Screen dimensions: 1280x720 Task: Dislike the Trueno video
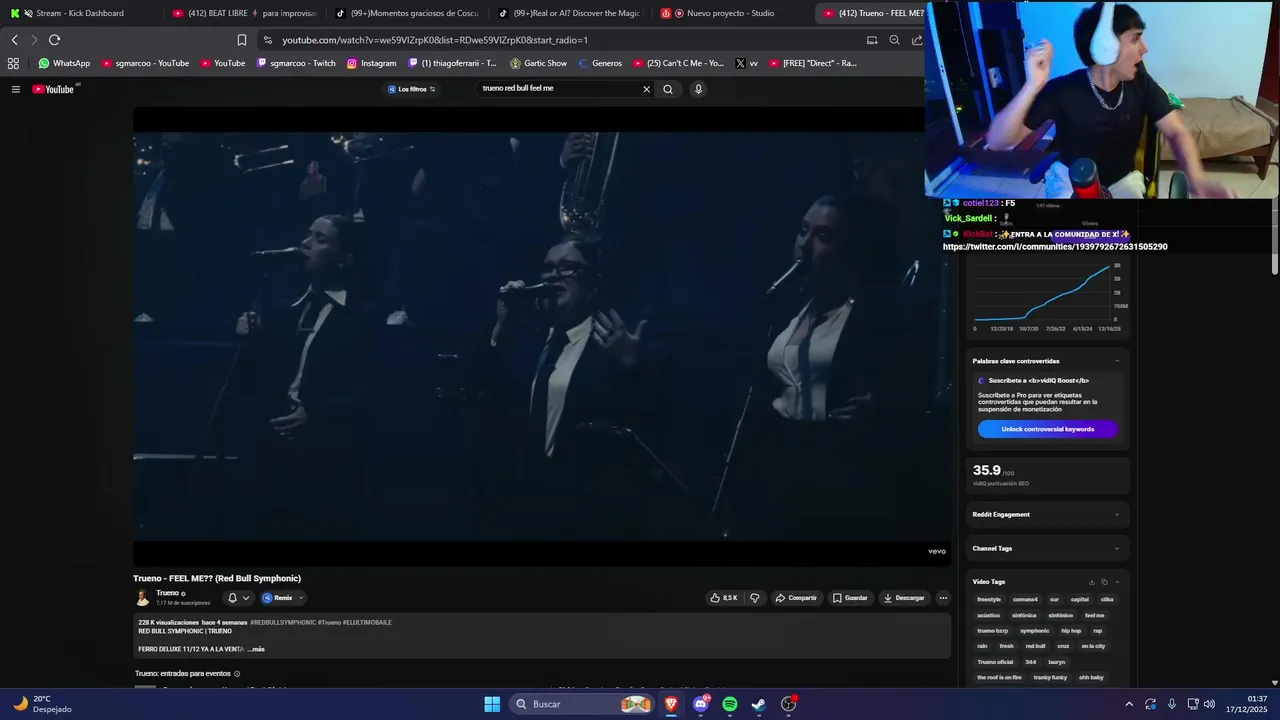tap(755, 598)
